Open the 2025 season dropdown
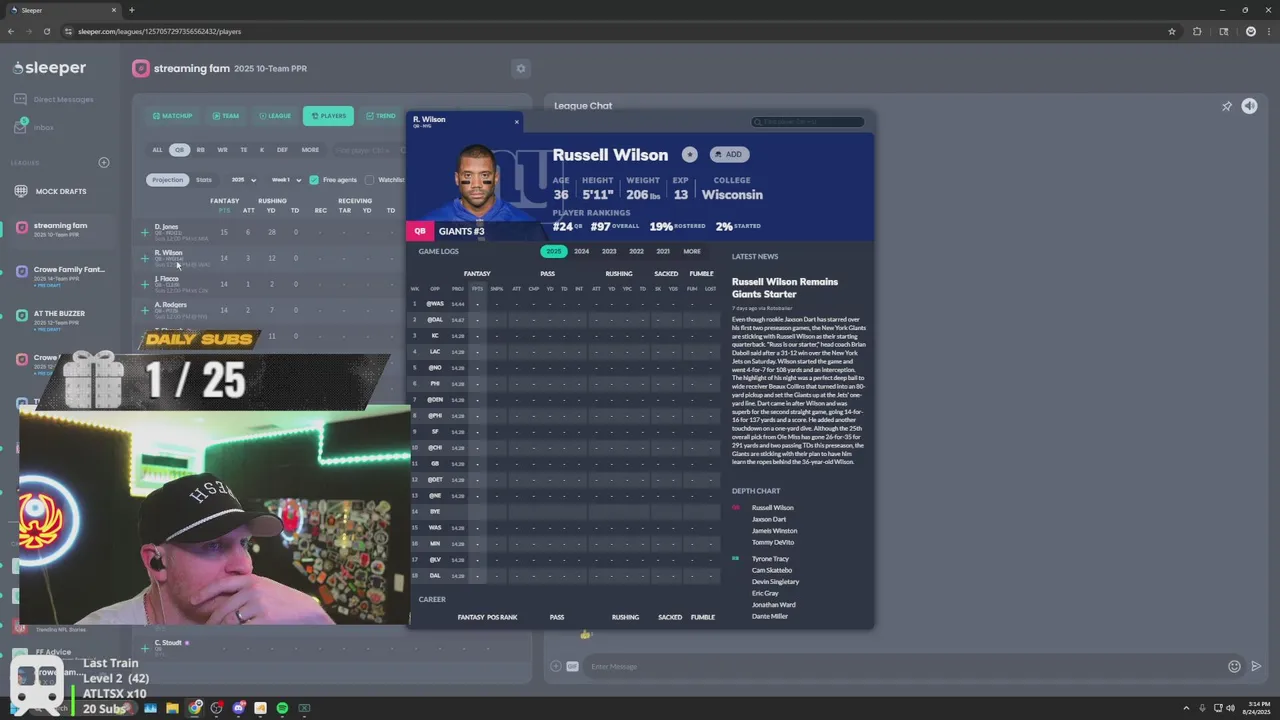The image size is (1280, 720). (243, 180)
